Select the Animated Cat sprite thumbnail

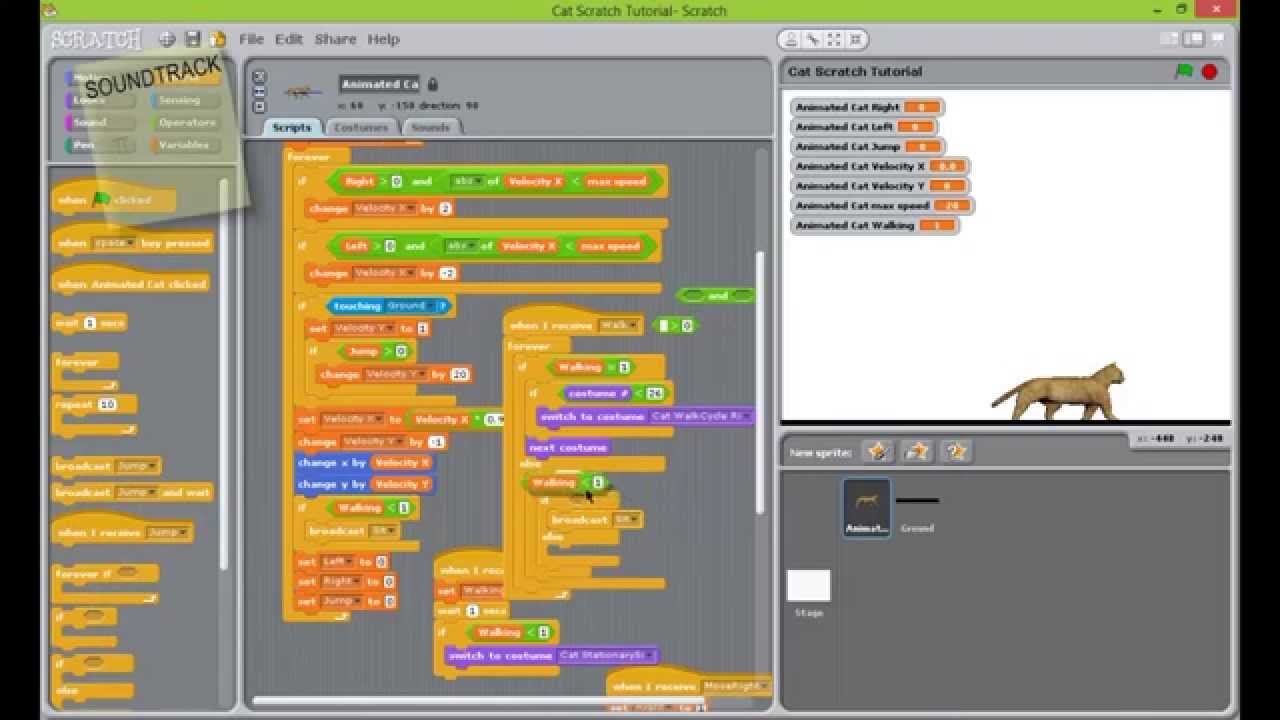[x=866, y=506]
